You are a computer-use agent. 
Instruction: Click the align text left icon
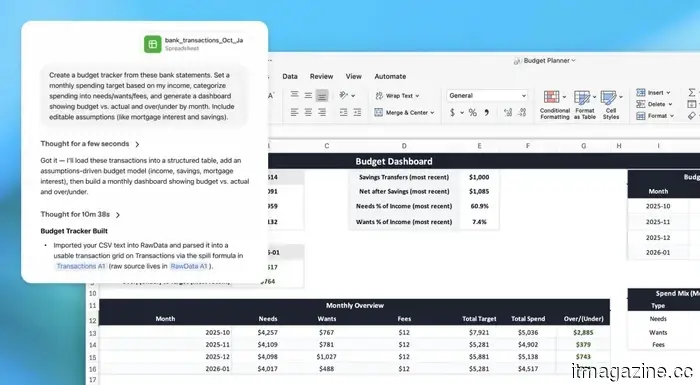[294, 112]
